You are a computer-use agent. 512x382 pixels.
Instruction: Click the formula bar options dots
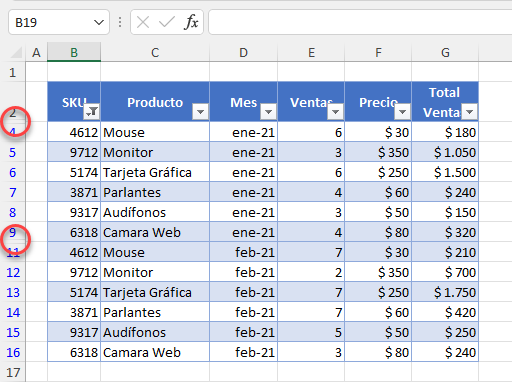[120, 22]
